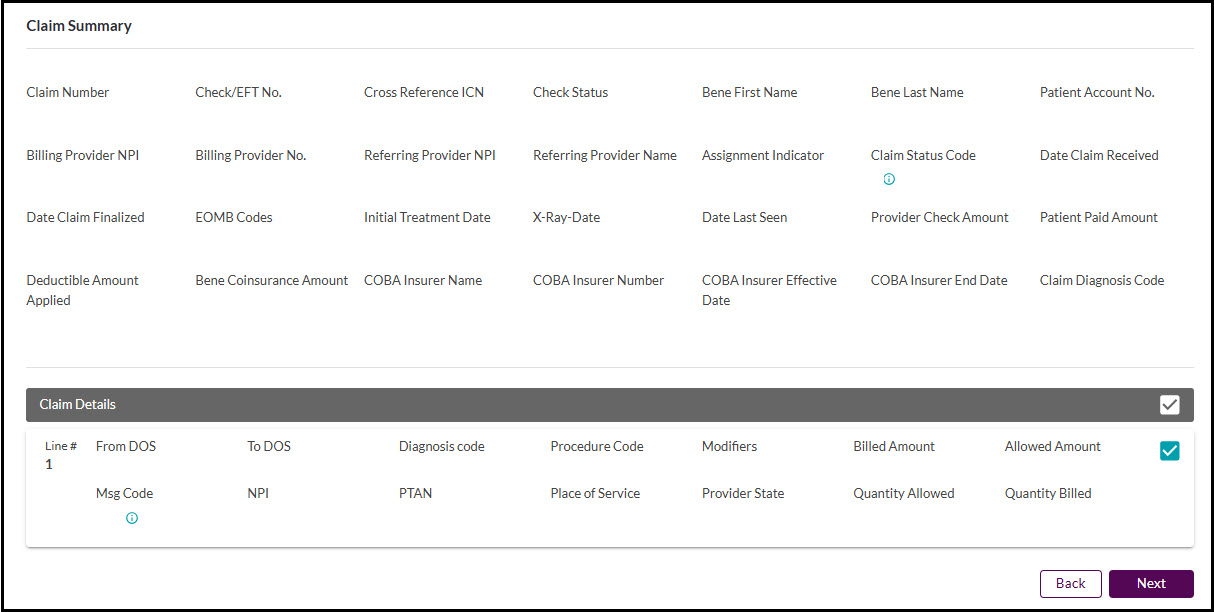This screenshot has height=612, width=1214.
Task: Go back using the Back button
Action: tap(1070, 583)
